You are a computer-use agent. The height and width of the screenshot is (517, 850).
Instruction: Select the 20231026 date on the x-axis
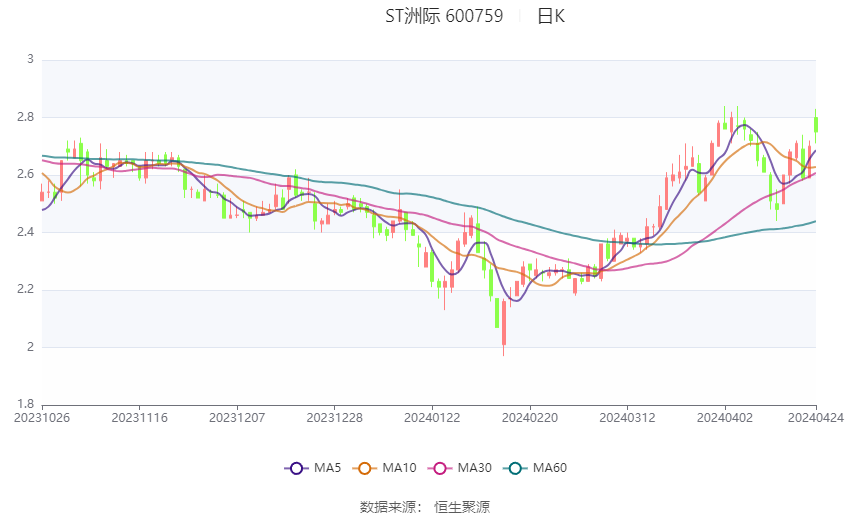pyautogui.click(x=42, y=418)
